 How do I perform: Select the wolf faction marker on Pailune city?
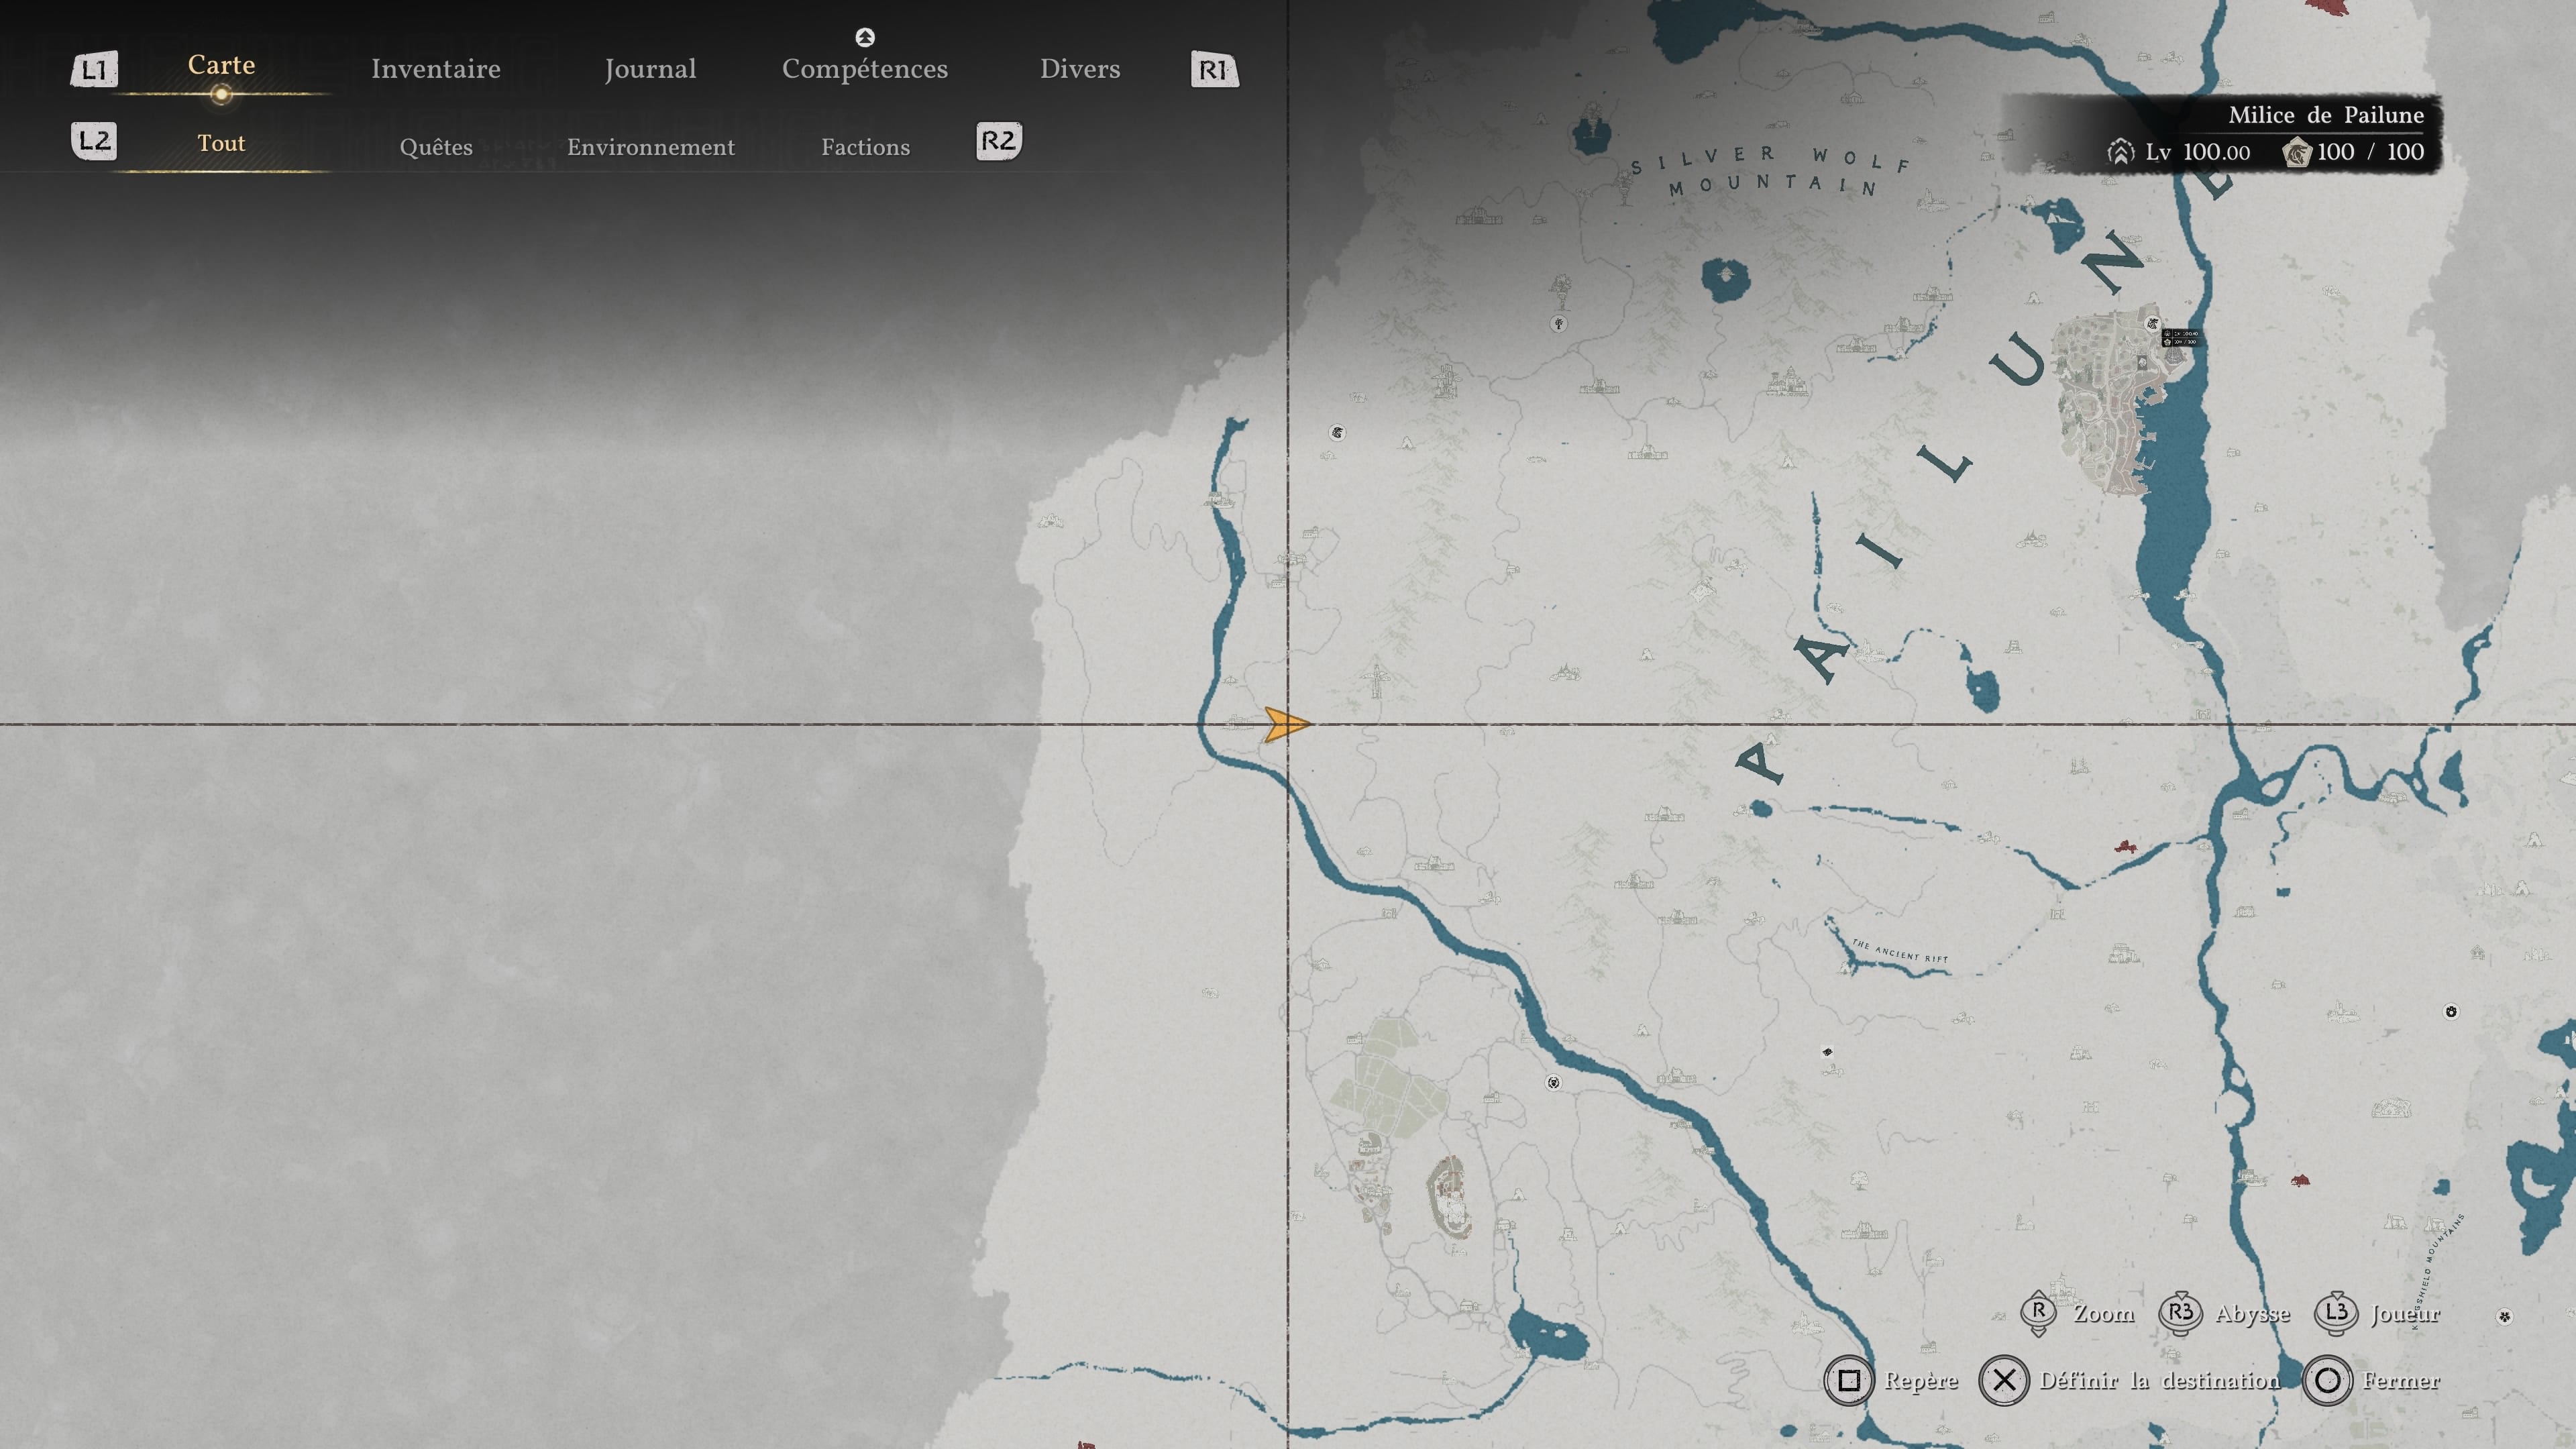(2153, 323)
